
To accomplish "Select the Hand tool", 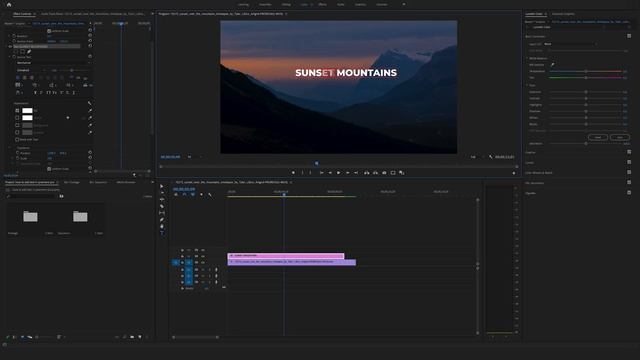I will click(162, 226).
